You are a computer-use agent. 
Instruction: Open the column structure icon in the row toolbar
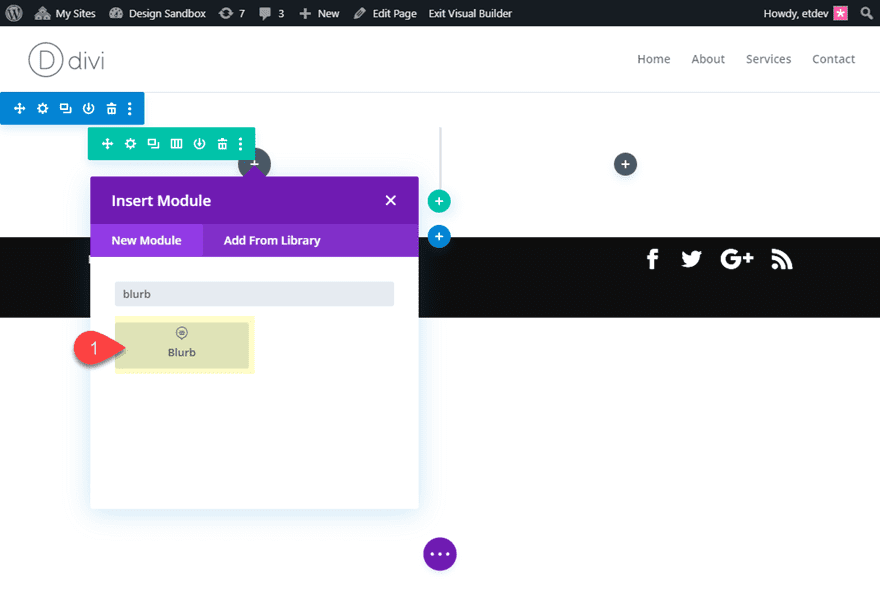click(175, 143)
